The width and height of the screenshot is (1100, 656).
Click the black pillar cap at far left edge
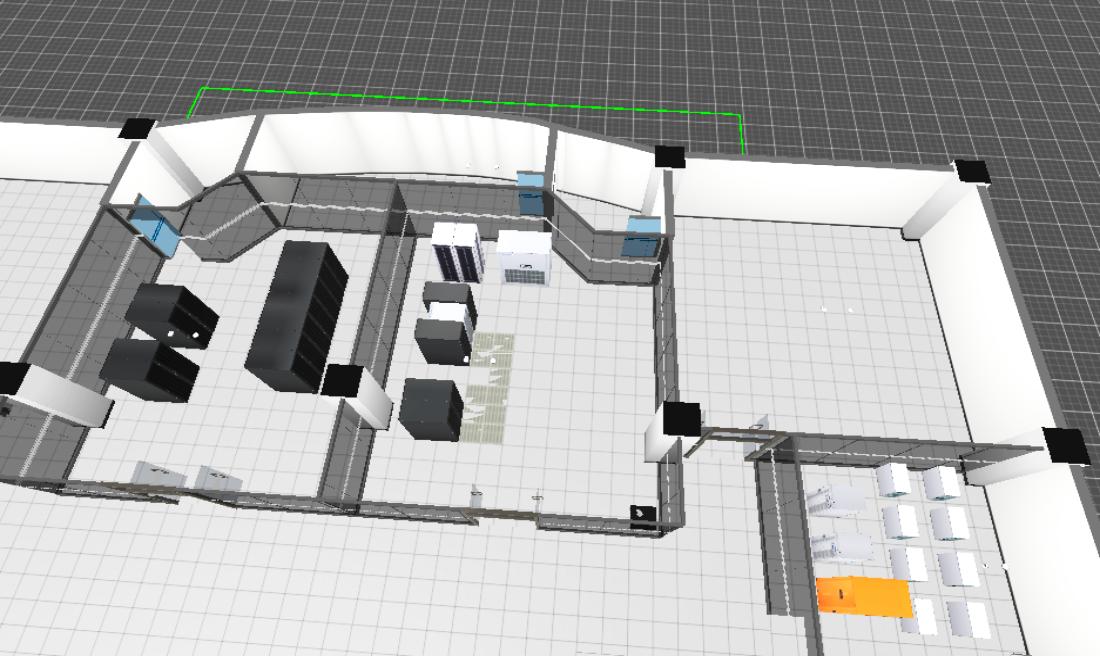pyautogui.click(x=10, y=377)
